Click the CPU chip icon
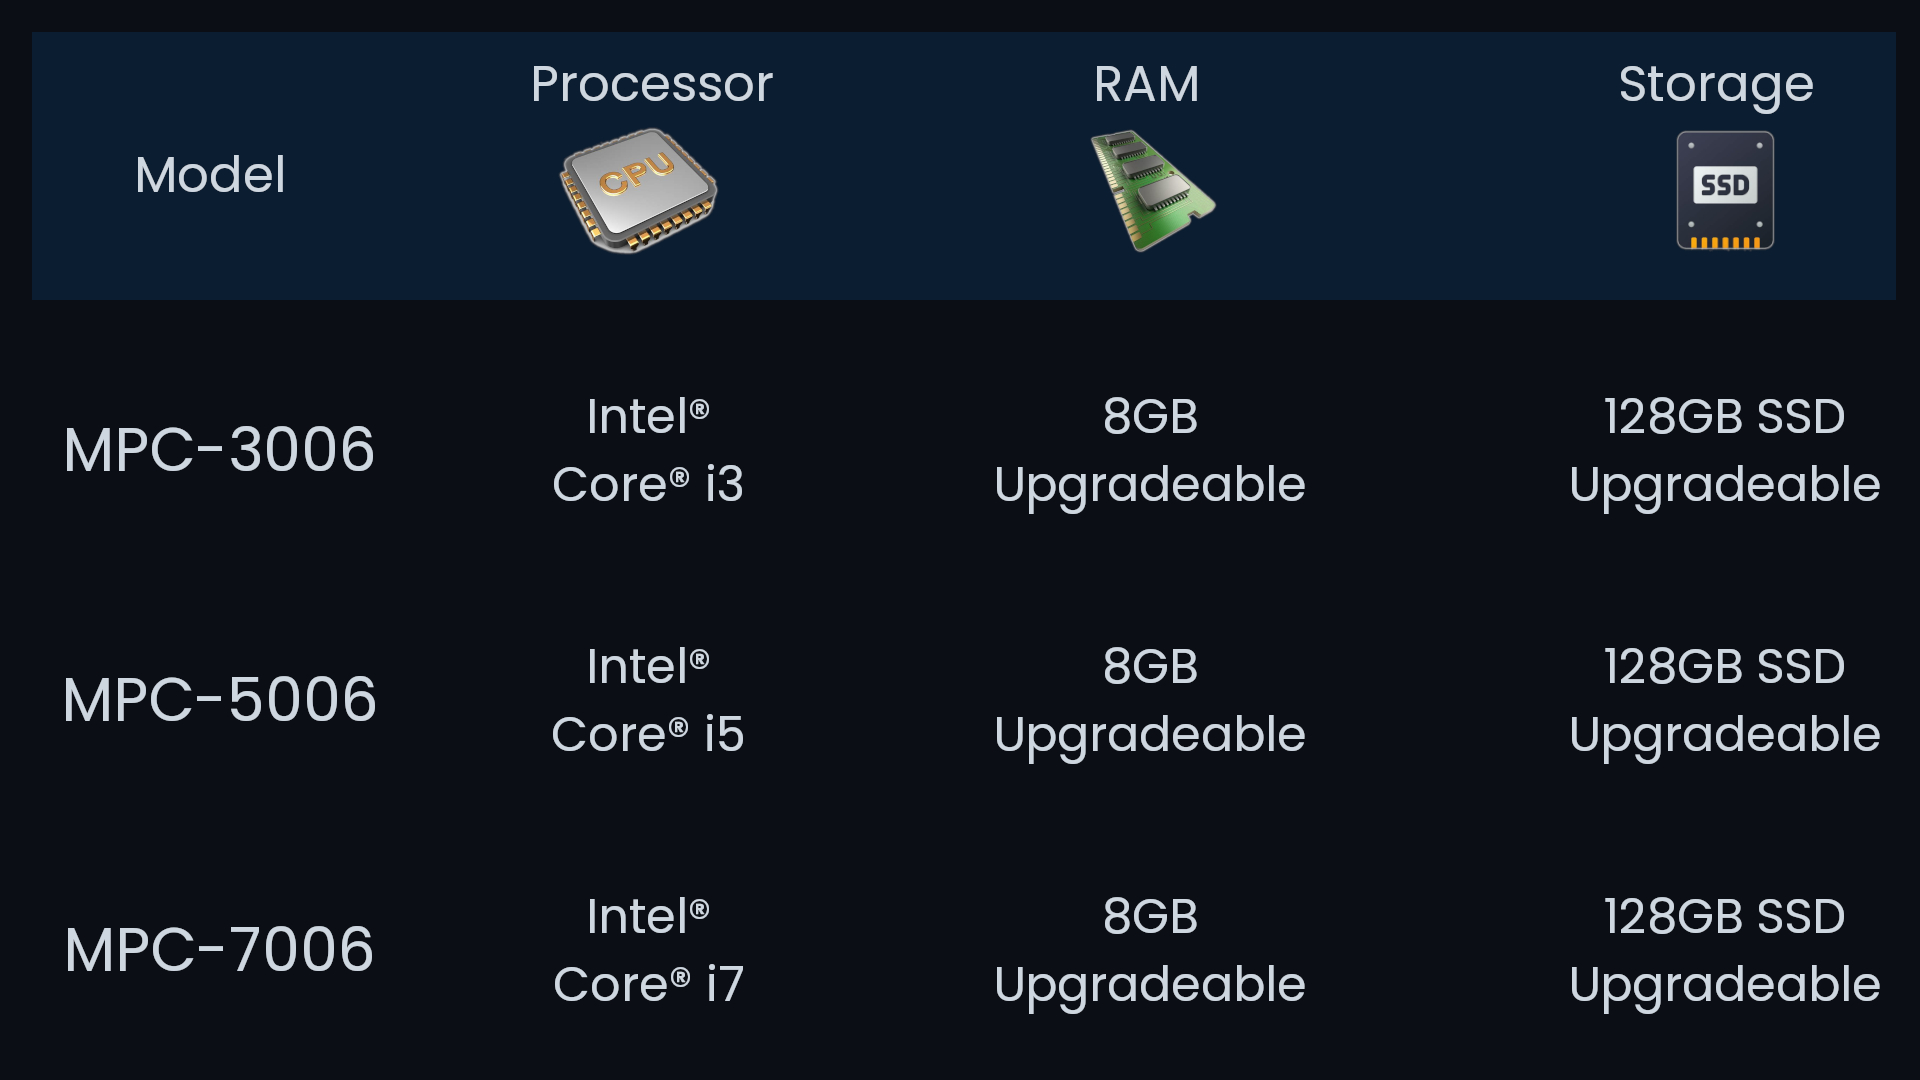This screenshot has width=1920, height=1080. 639,190
